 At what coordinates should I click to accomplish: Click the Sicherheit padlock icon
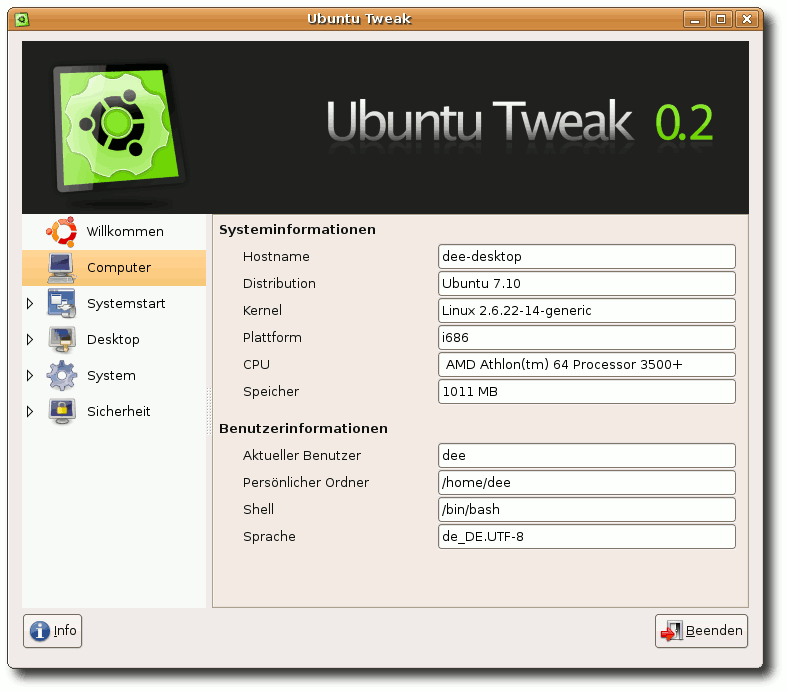(x=62, y=411)
